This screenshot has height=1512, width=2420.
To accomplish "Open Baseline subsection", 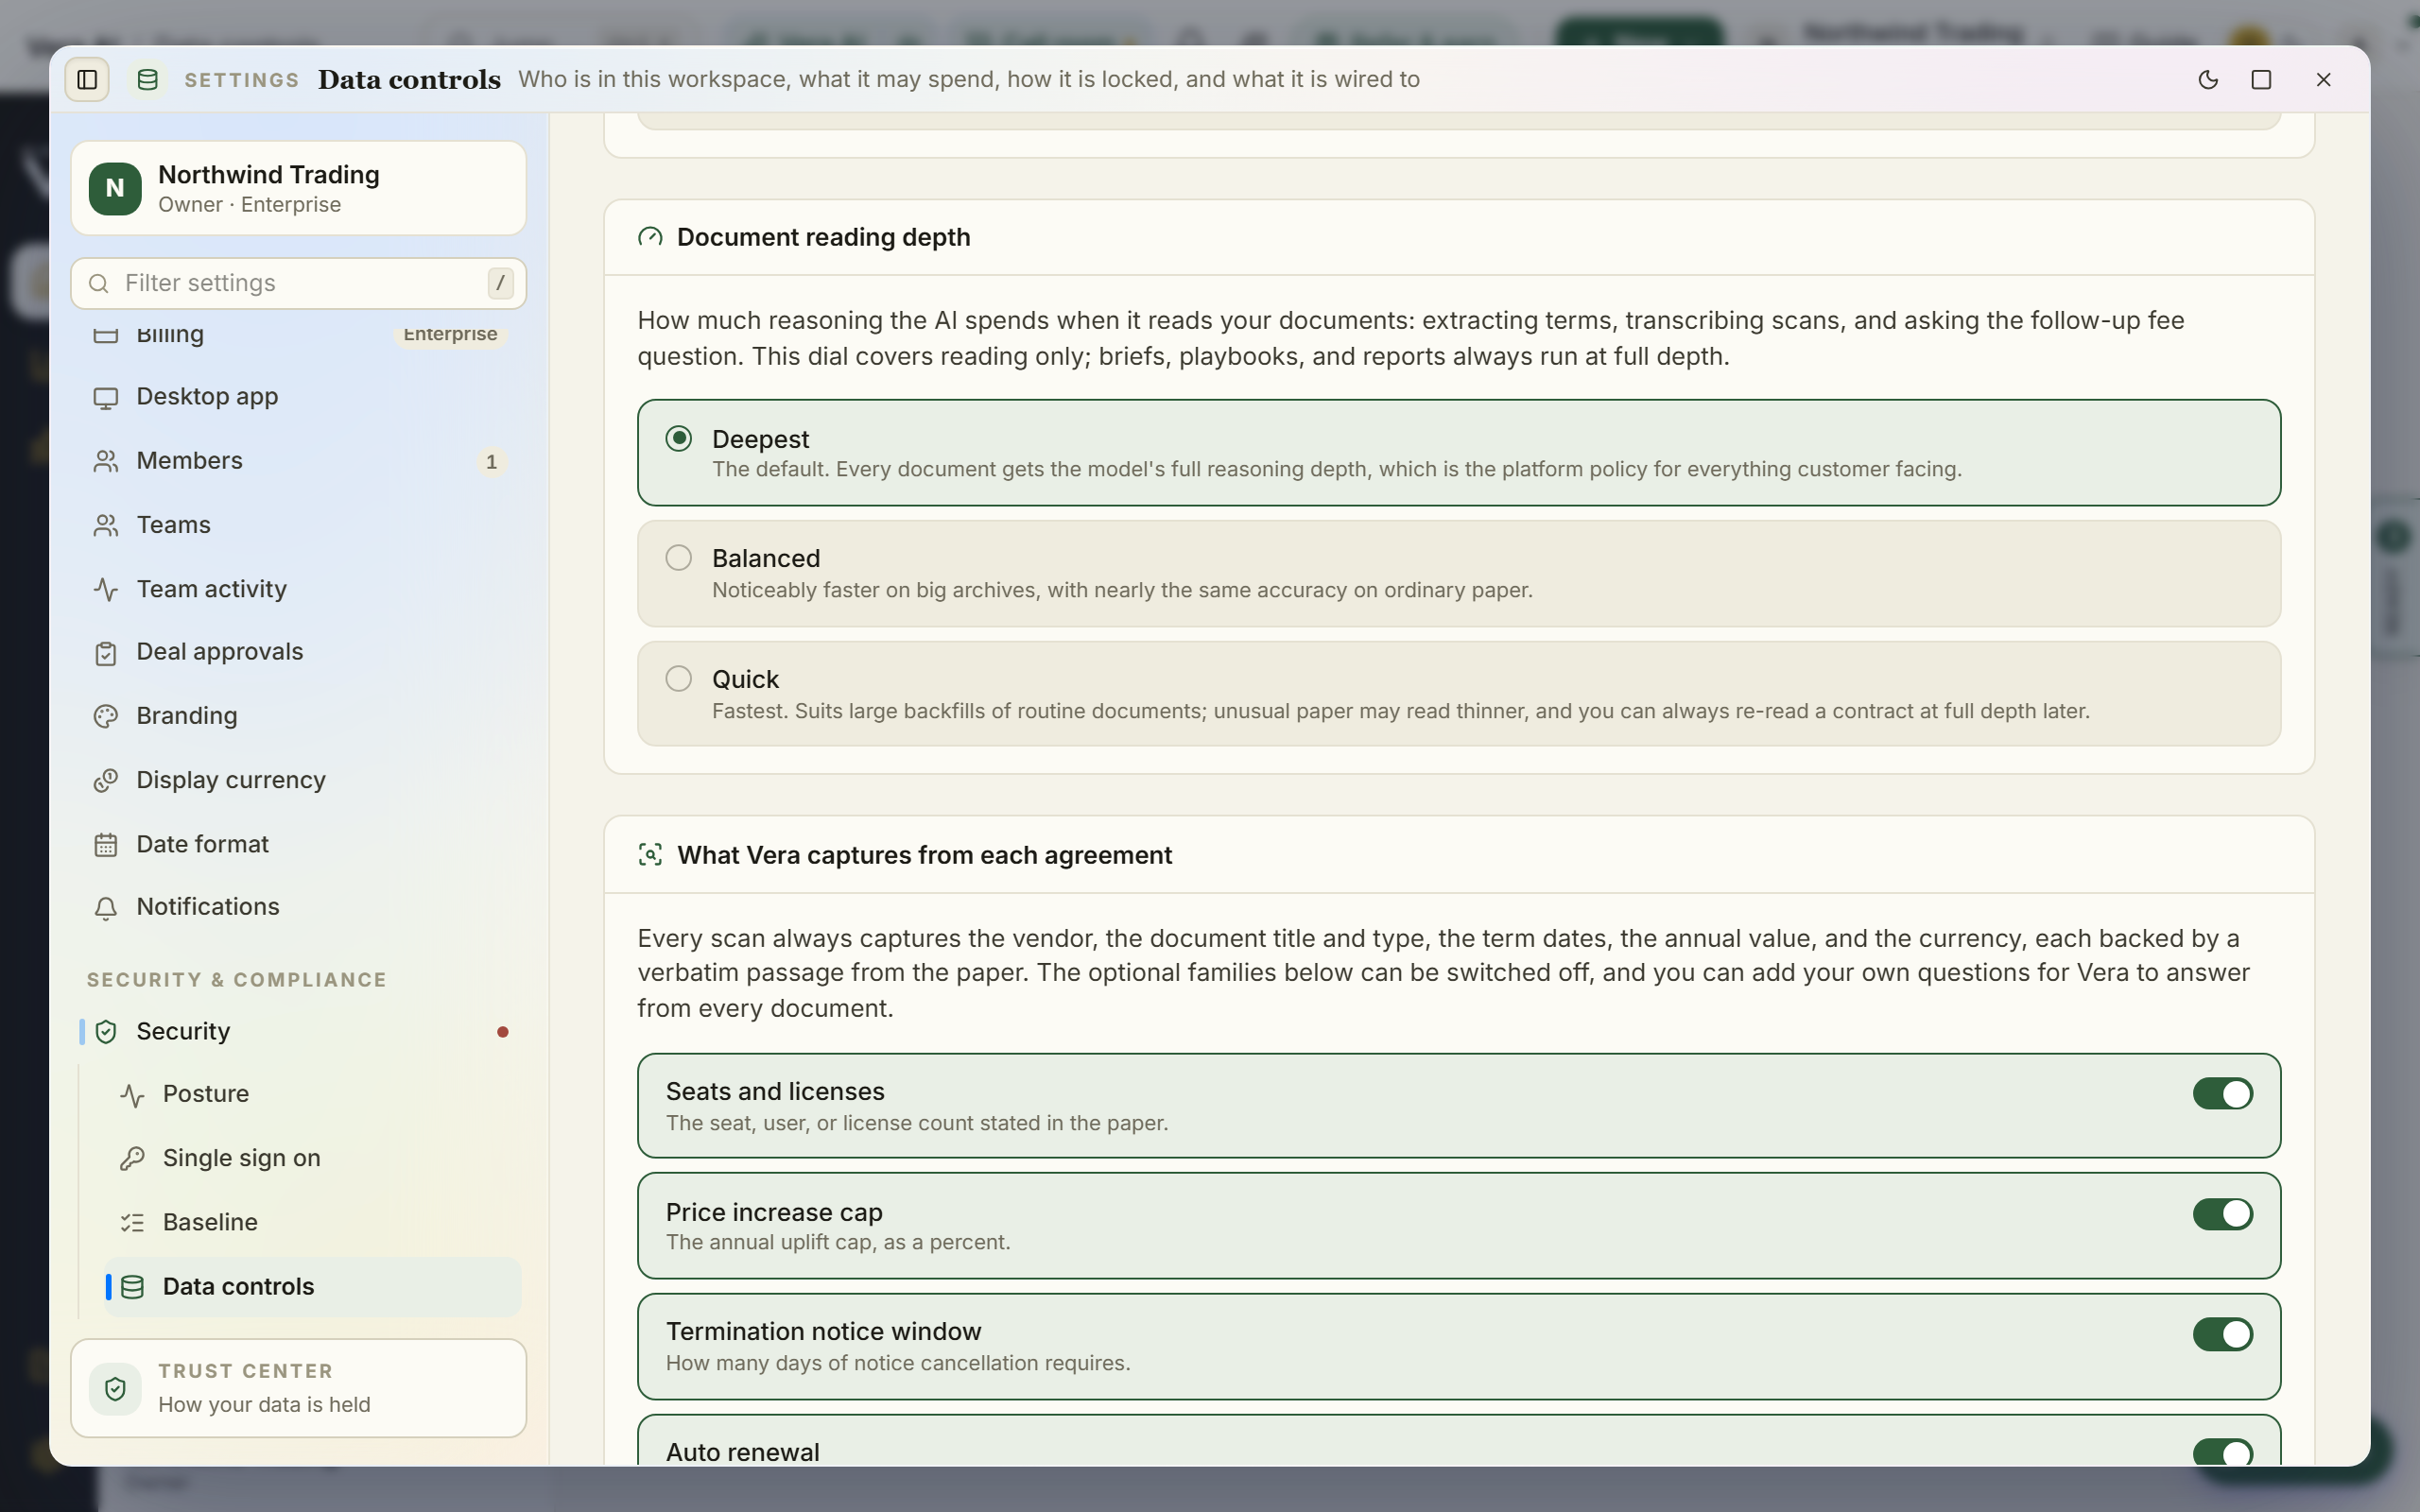I will (x=312, y=1222).
